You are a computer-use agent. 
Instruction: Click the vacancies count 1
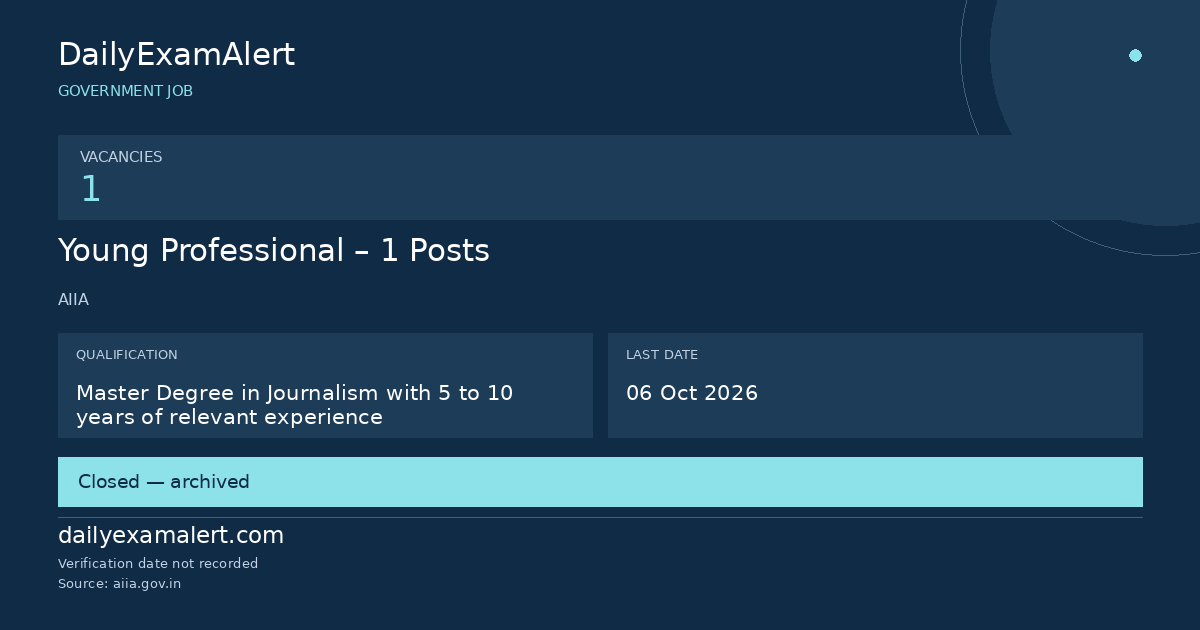pyautogui.click(x=91, y=189)
